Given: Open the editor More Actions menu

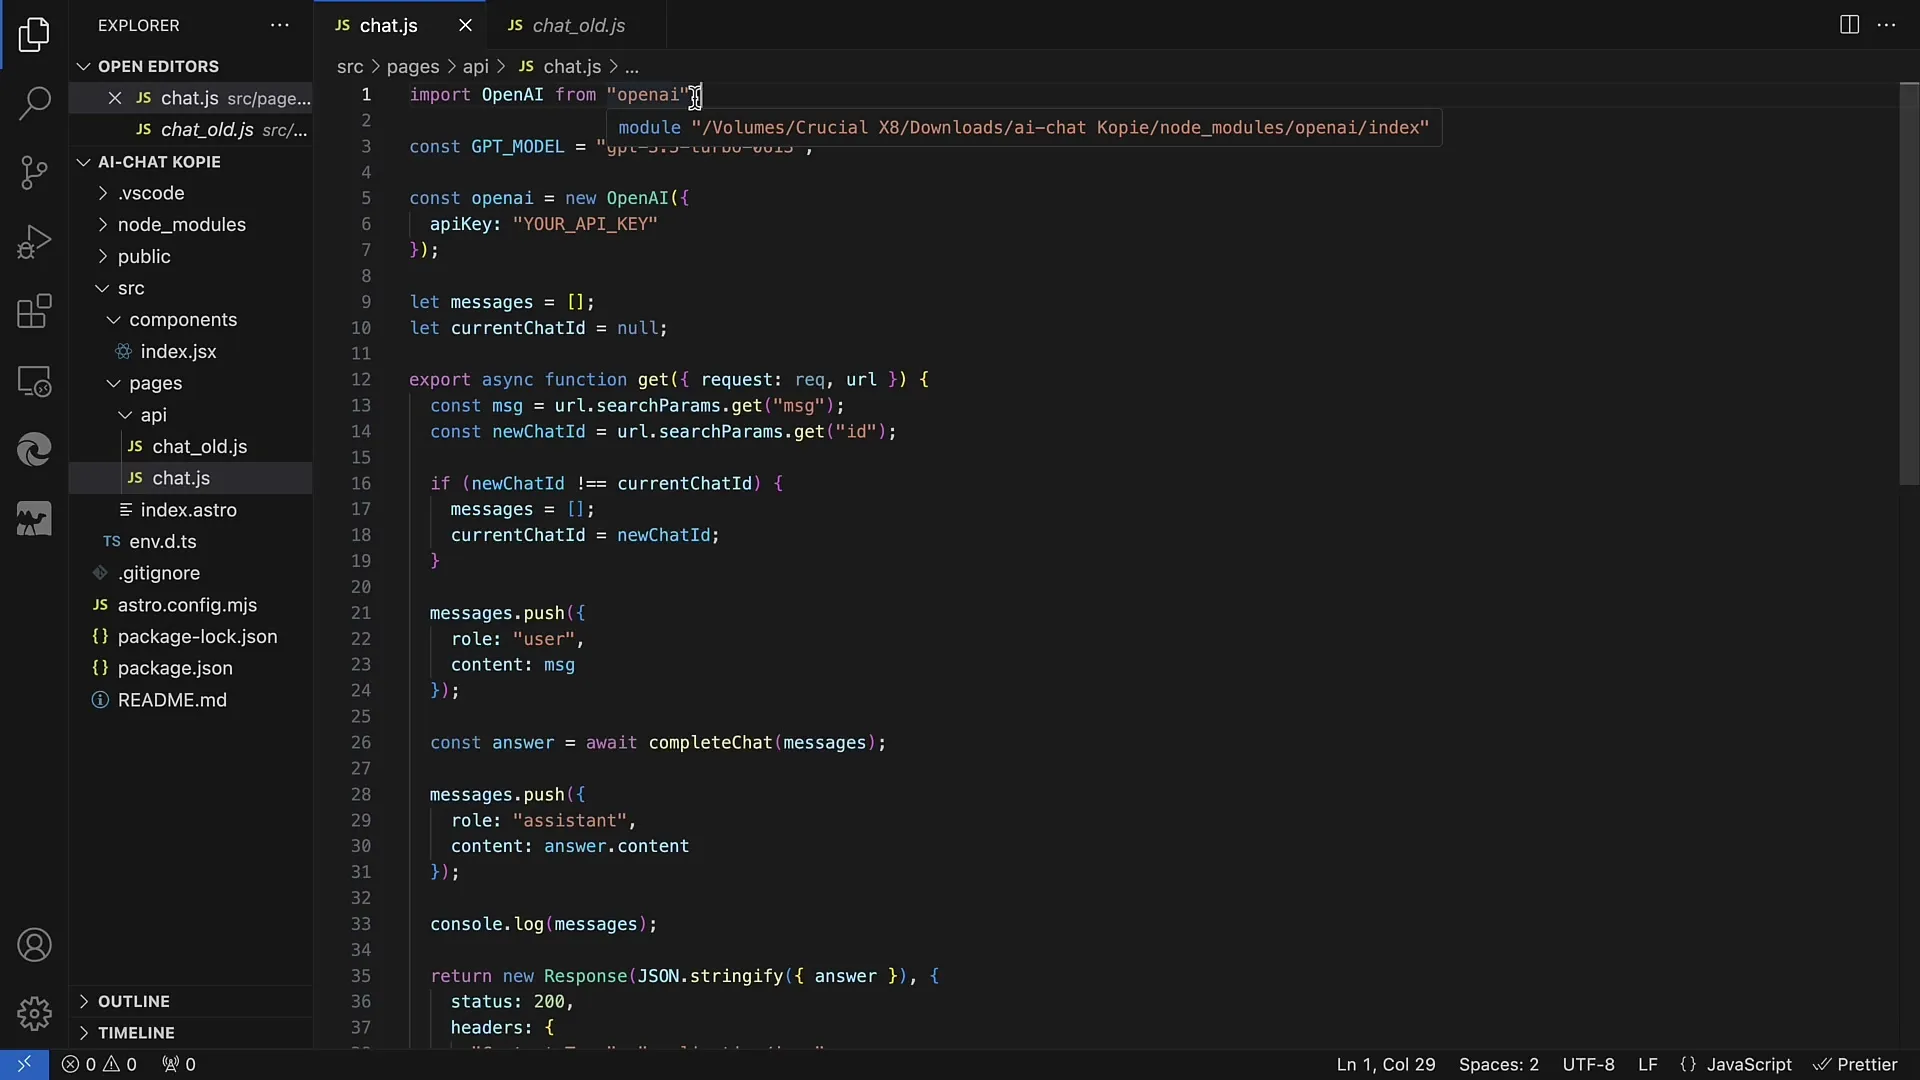Looking at the screenshot, I should (x=1887, y=25).
